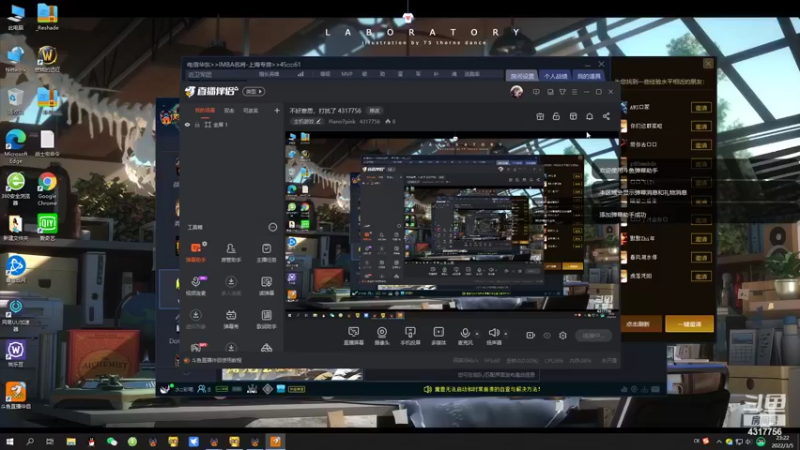800x450 pixels.
Task: Click 点击刷新 in the invite panel
Action: [639, 324]
